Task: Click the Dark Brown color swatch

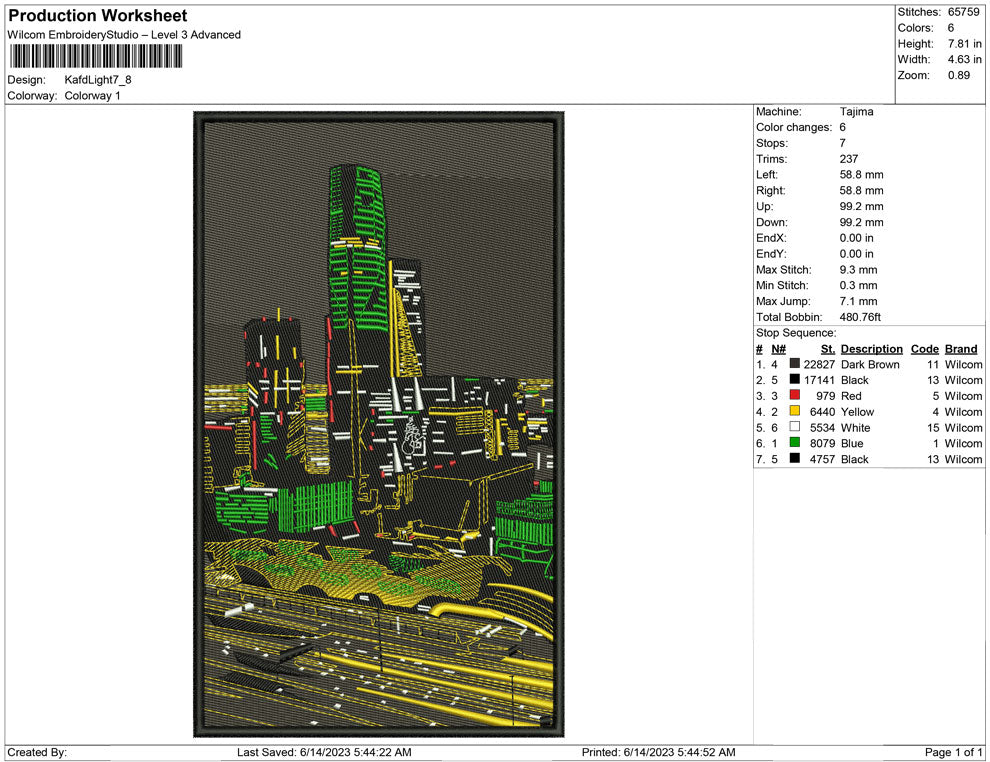Action: tap(795, 365)
